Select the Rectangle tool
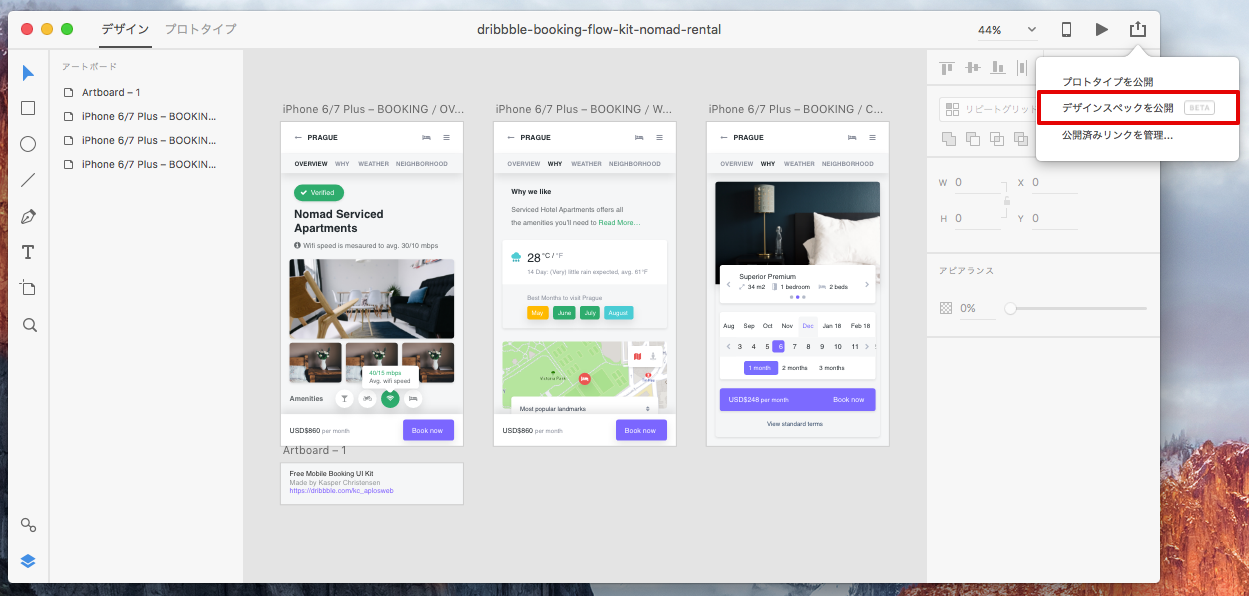Viewport: 1249px width, 596px height. point(28,108)
